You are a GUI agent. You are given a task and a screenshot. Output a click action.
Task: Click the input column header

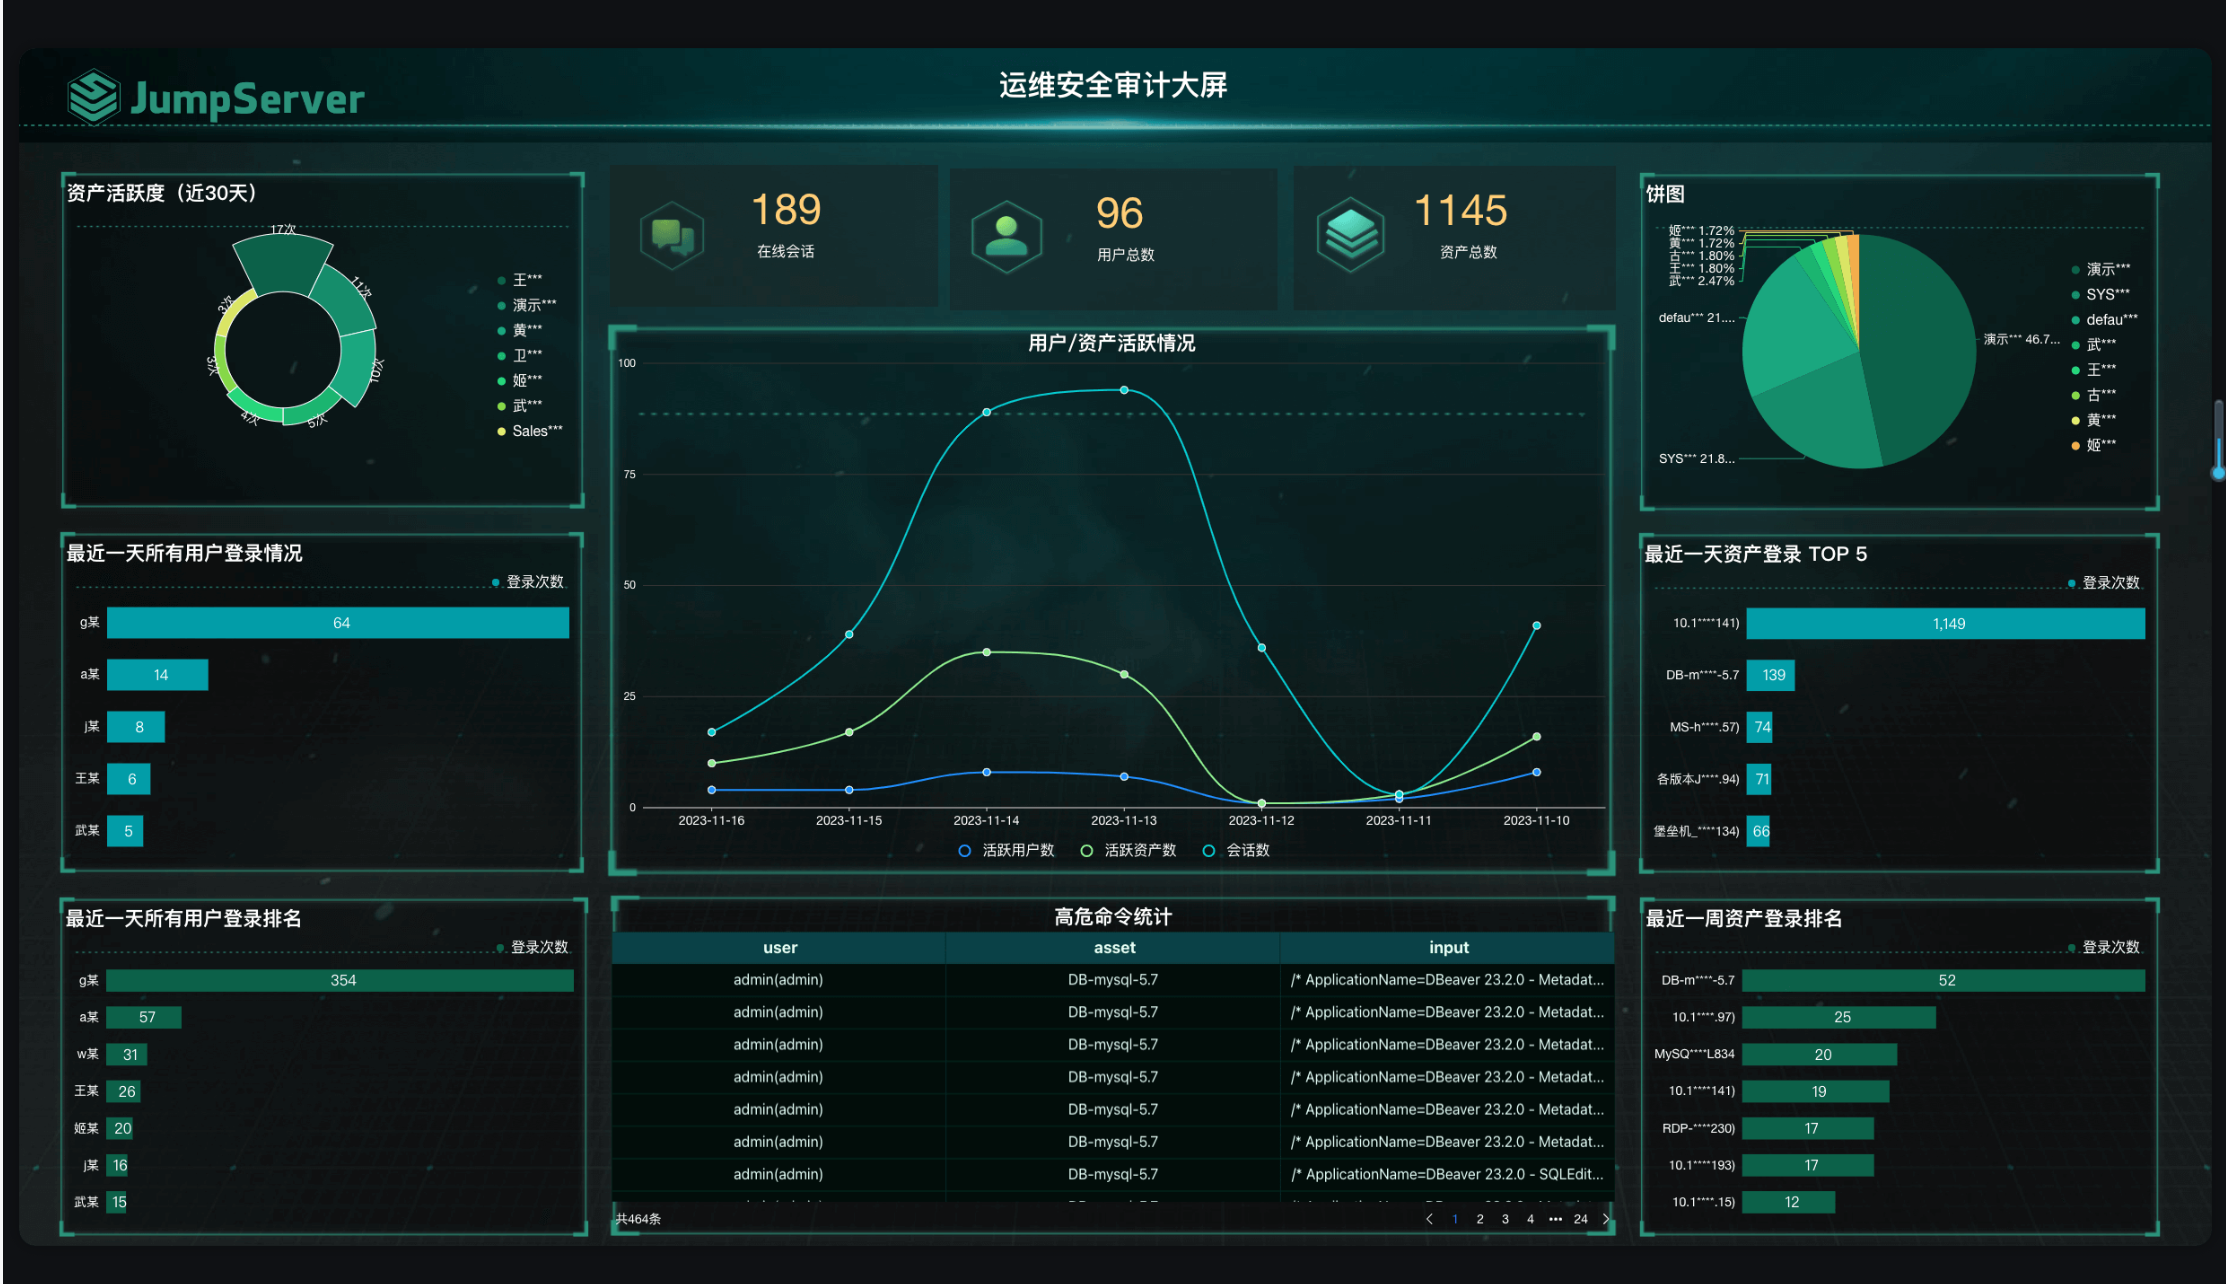tap(1448, 947)
